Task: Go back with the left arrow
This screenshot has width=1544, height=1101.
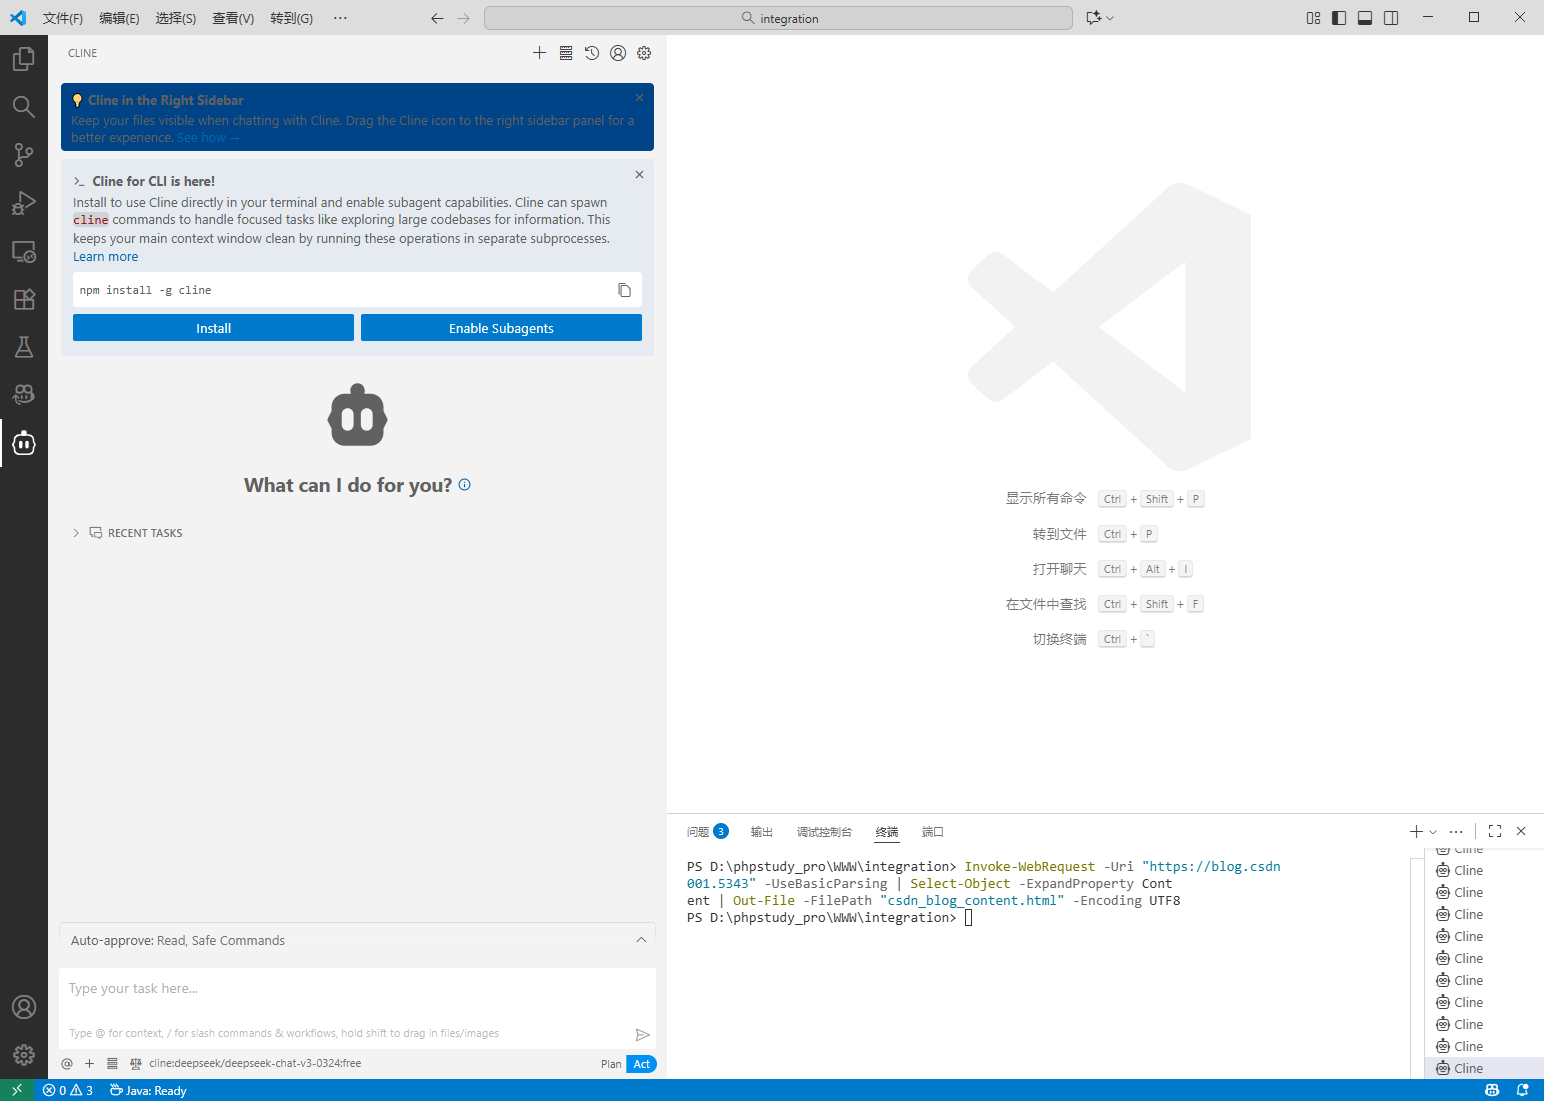Action: tap(437, 18)
